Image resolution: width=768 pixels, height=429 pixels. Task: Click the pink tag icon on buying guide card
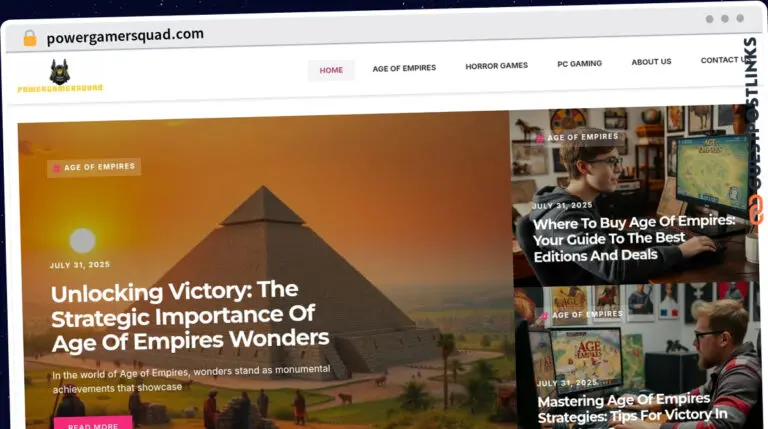pyautogui.click(x=540, y=139)
